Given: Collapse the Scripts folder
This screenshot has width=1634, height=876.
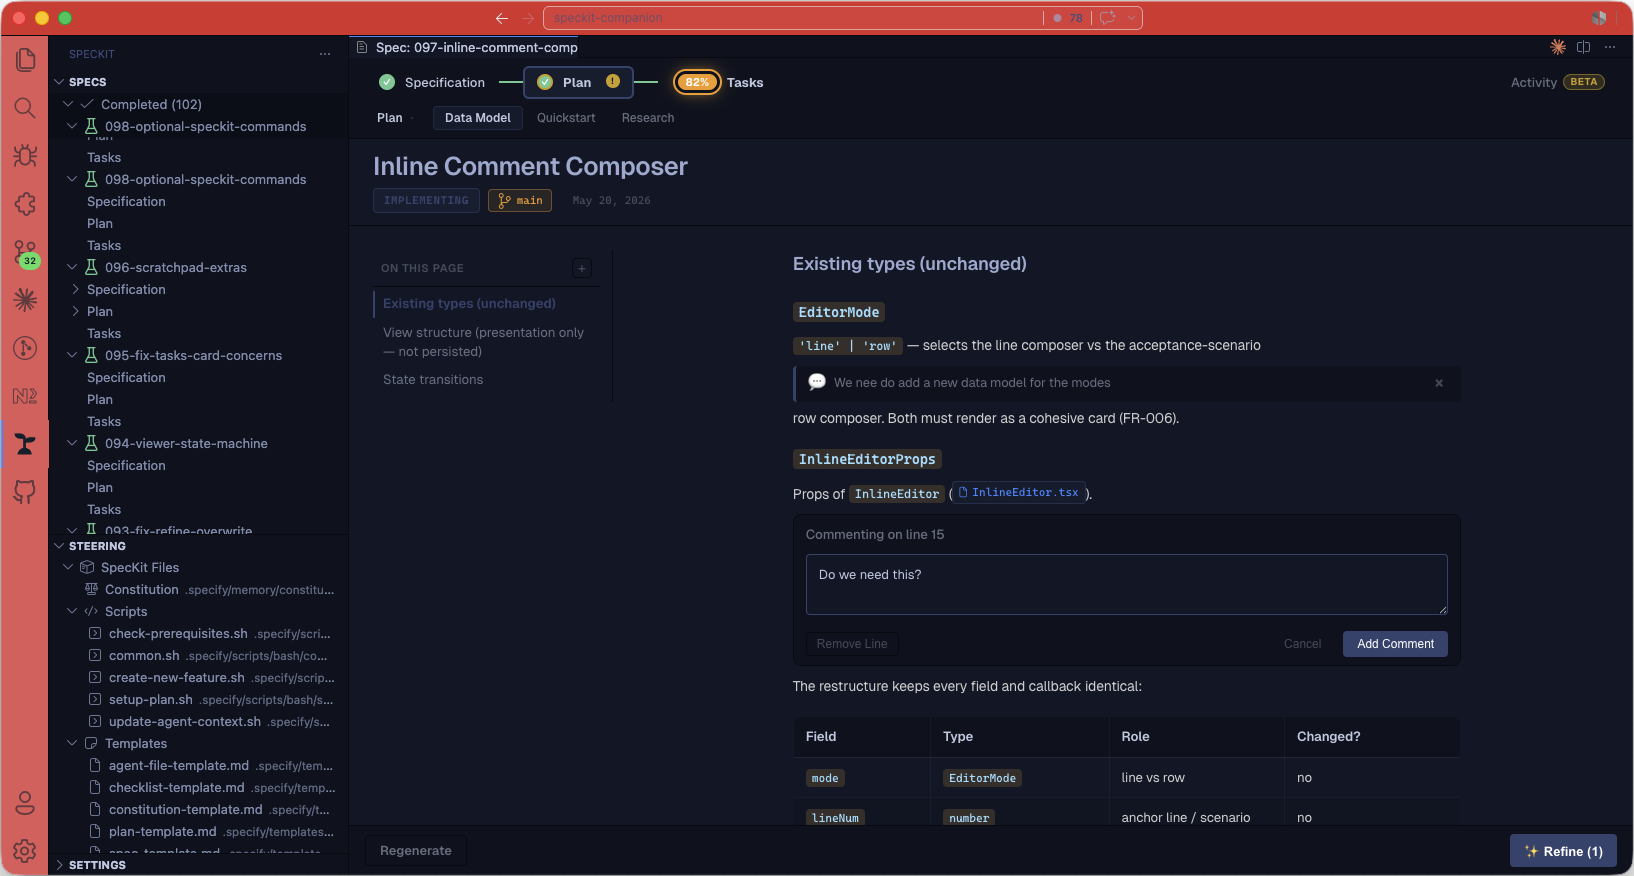Looking at the screenshot, I should [72, 611].
